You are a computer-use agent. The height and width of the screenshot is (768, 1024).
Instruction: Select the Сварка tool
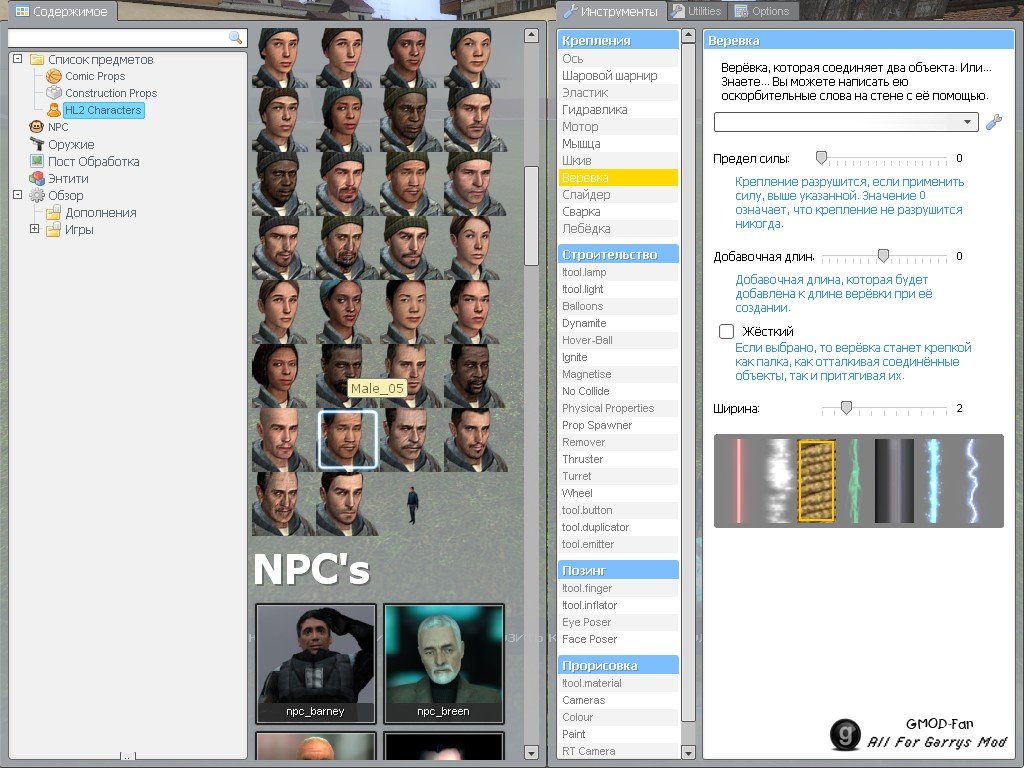coord(618,212)
